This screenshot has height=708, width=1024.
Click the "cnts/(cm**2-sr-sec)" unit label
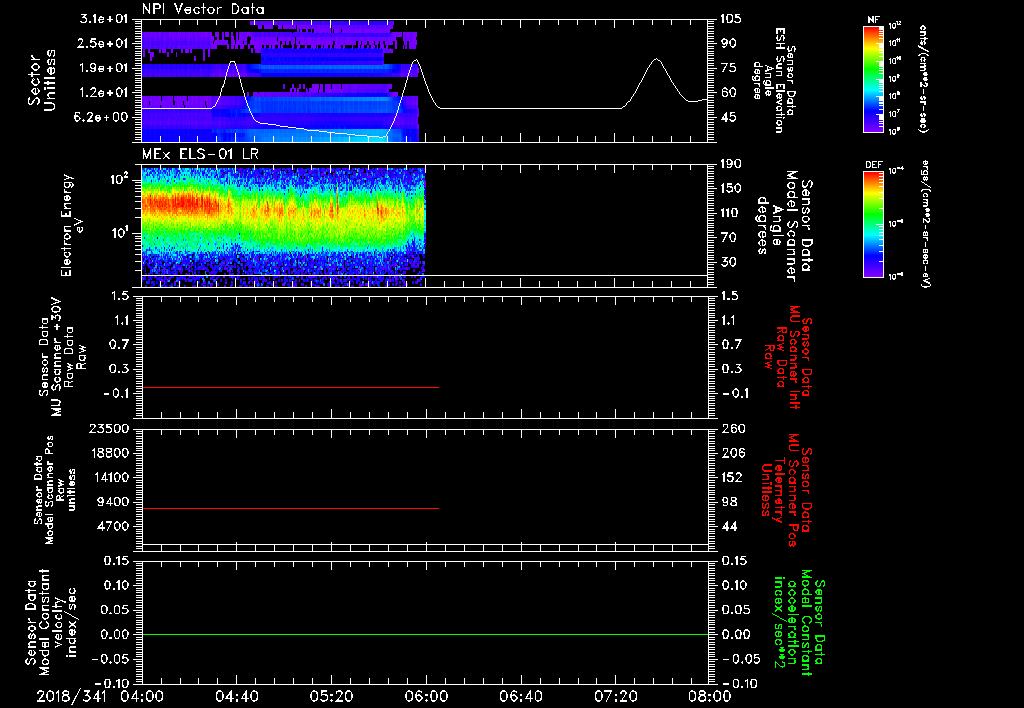pos(923,79)
